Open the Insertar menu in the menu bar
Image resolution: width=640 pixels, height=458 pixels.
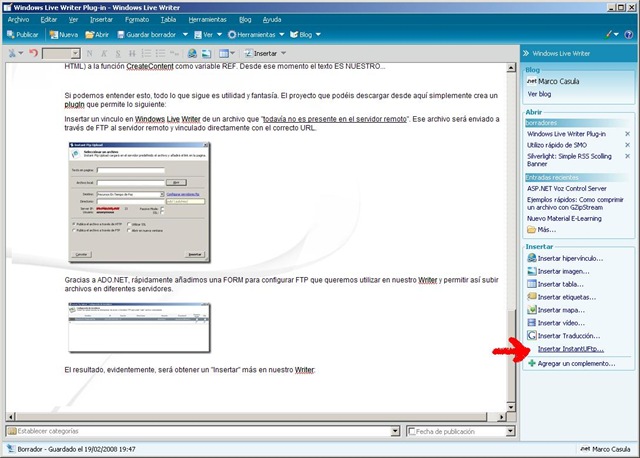tap(101, 20)
